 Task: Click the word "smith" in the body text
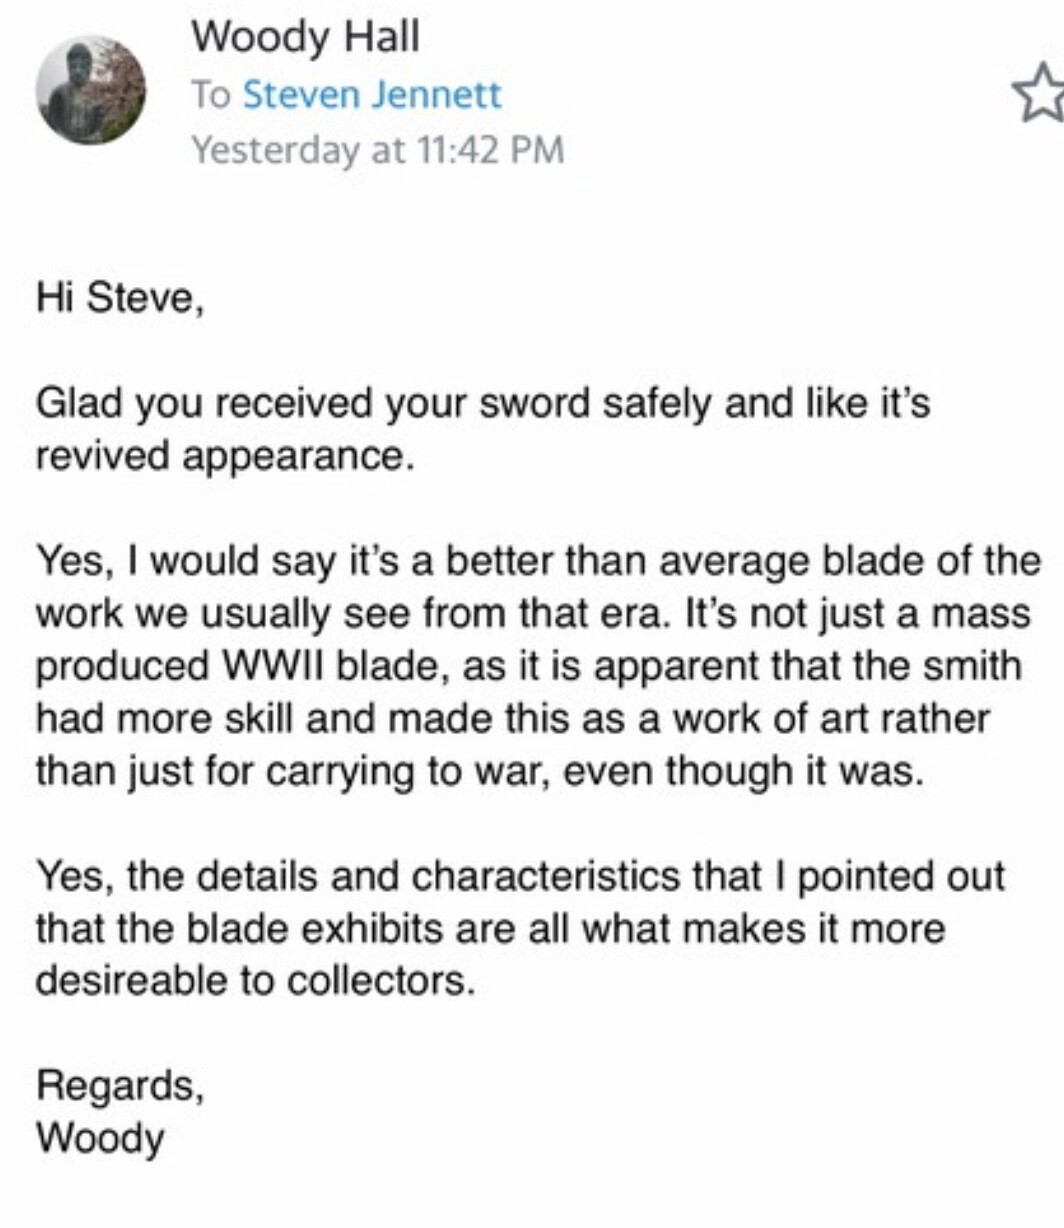[971, 666]
